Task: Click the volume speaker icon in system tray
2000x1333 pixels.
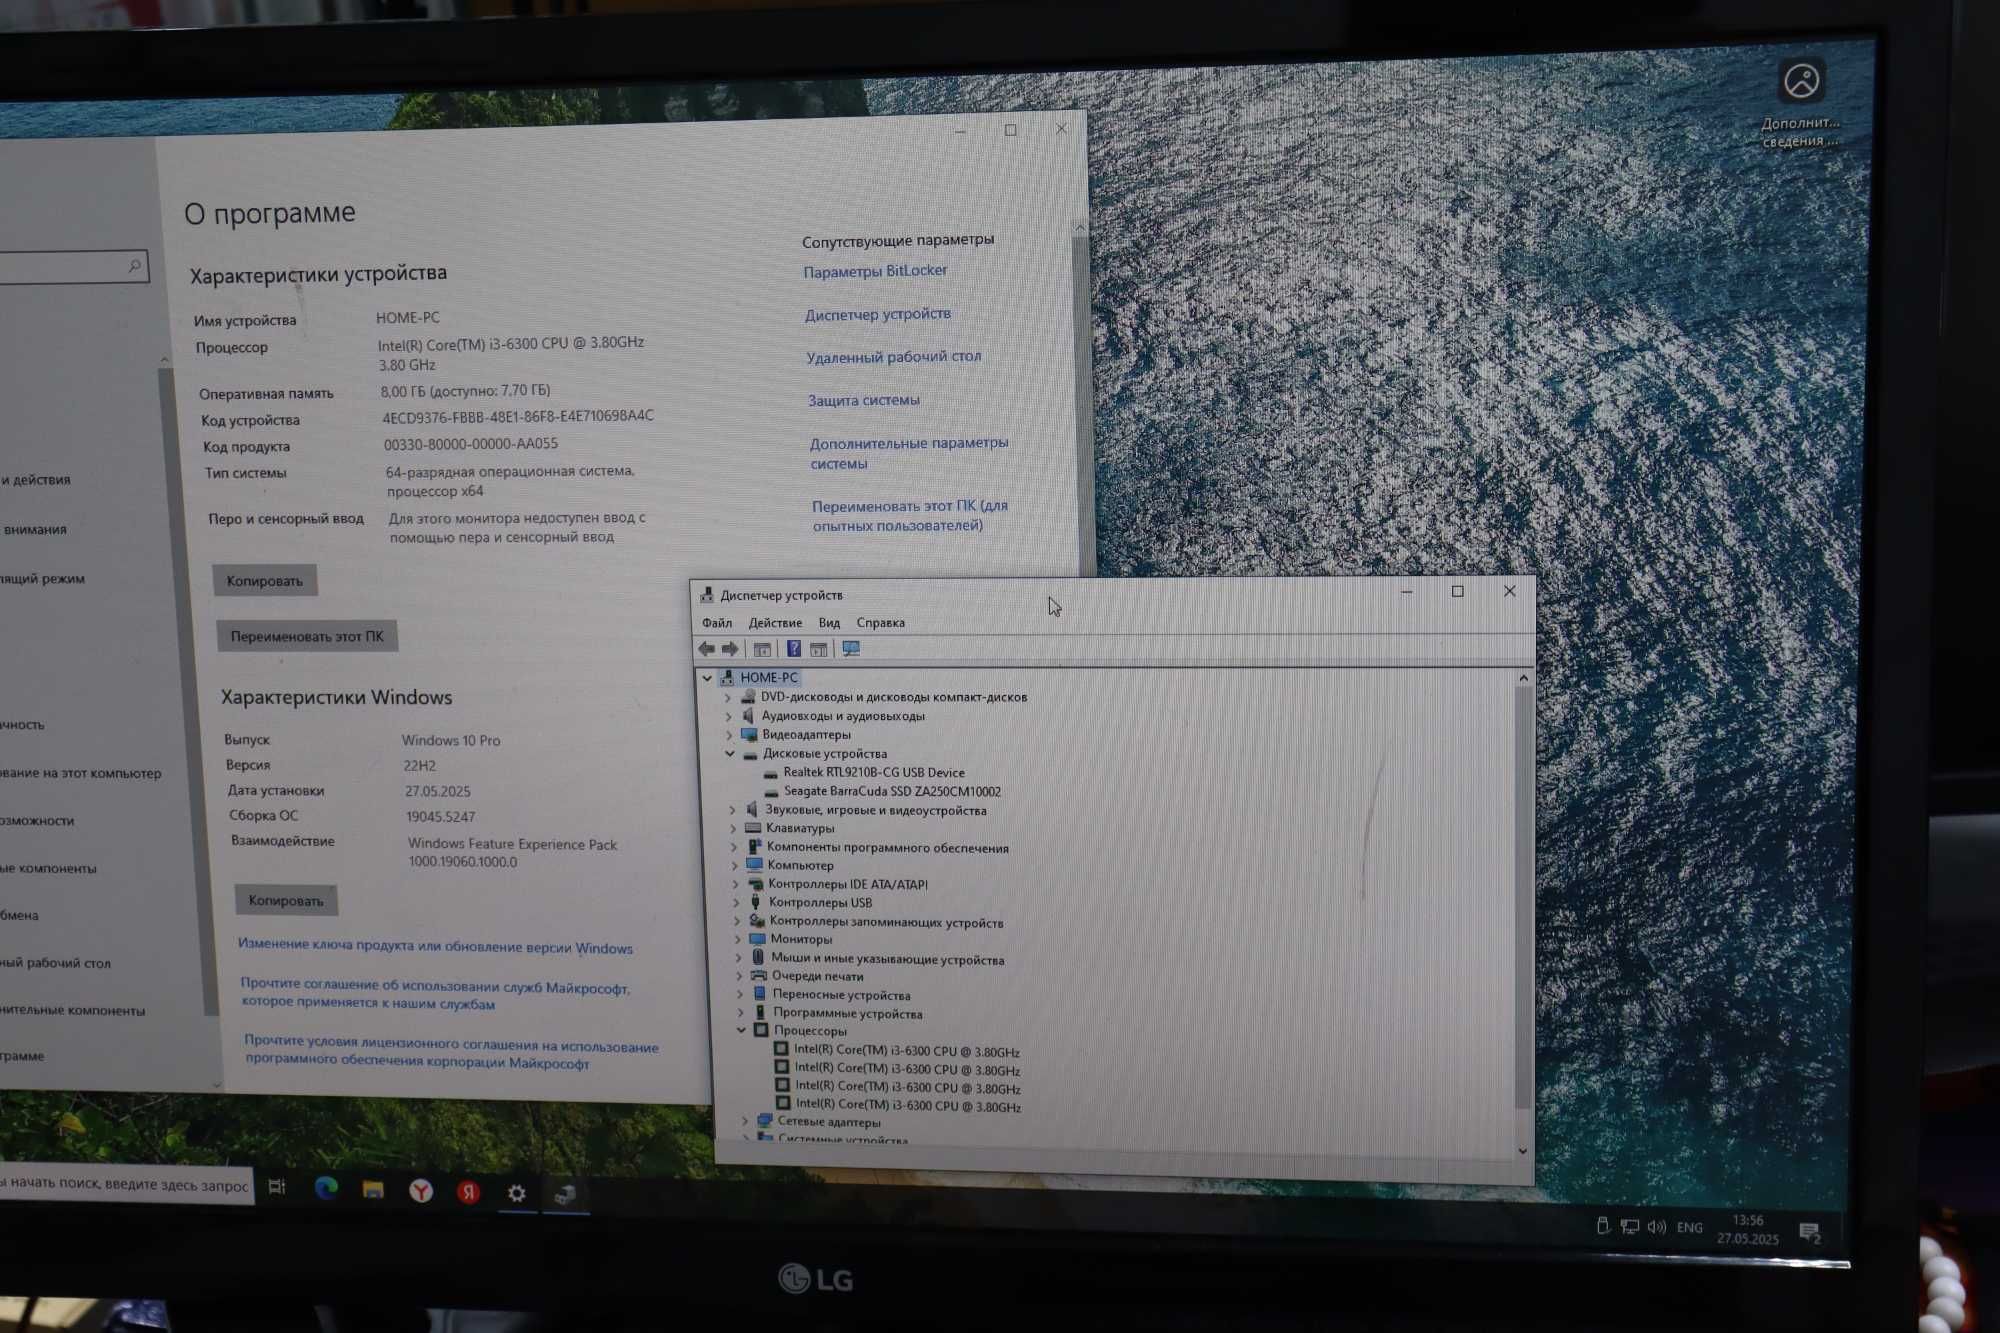Action: tap(1657, 1227)
